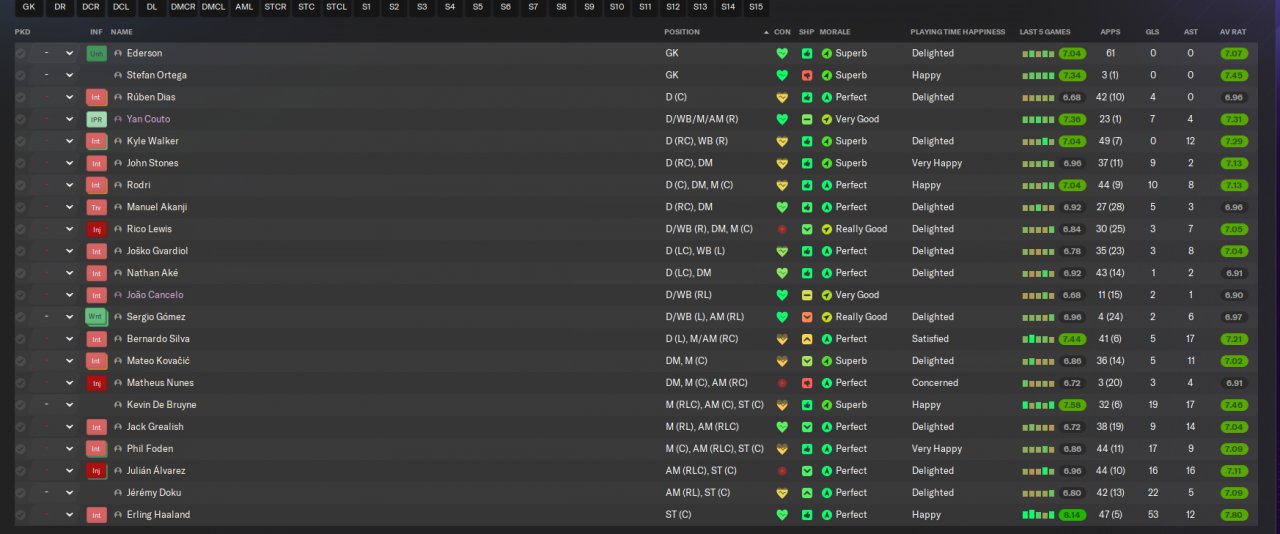The image size is (1280, 534).
Task: Open the position dropdown arrow for Jack Grealish
Action: point(69,427)
